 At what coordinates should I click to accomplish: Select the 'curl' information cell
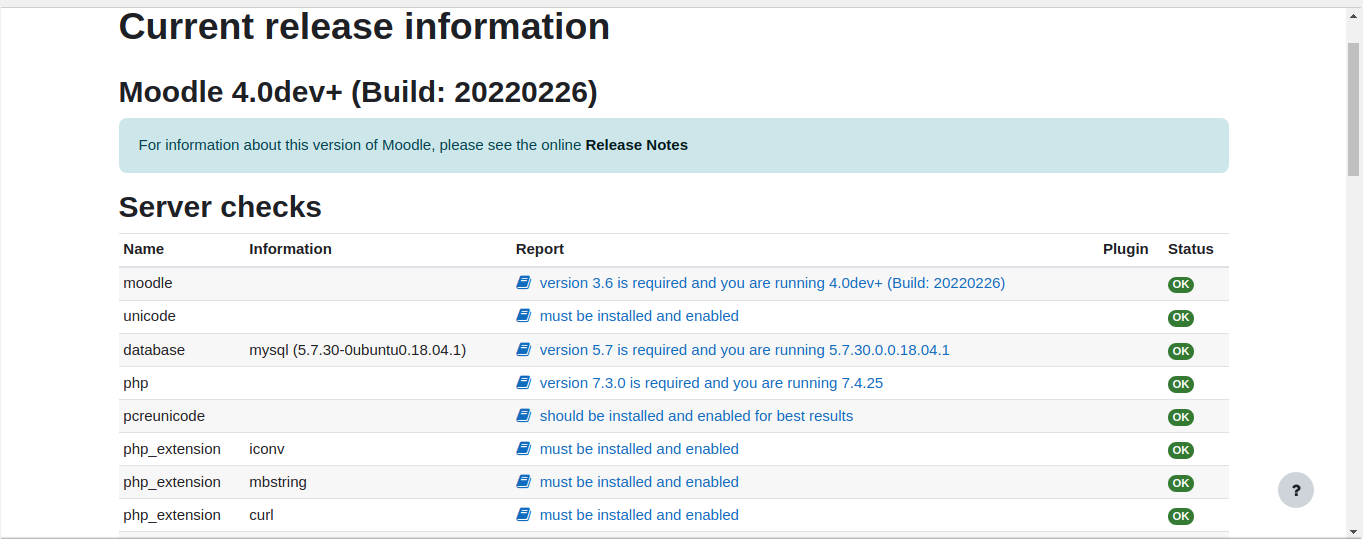coord(261,515)
